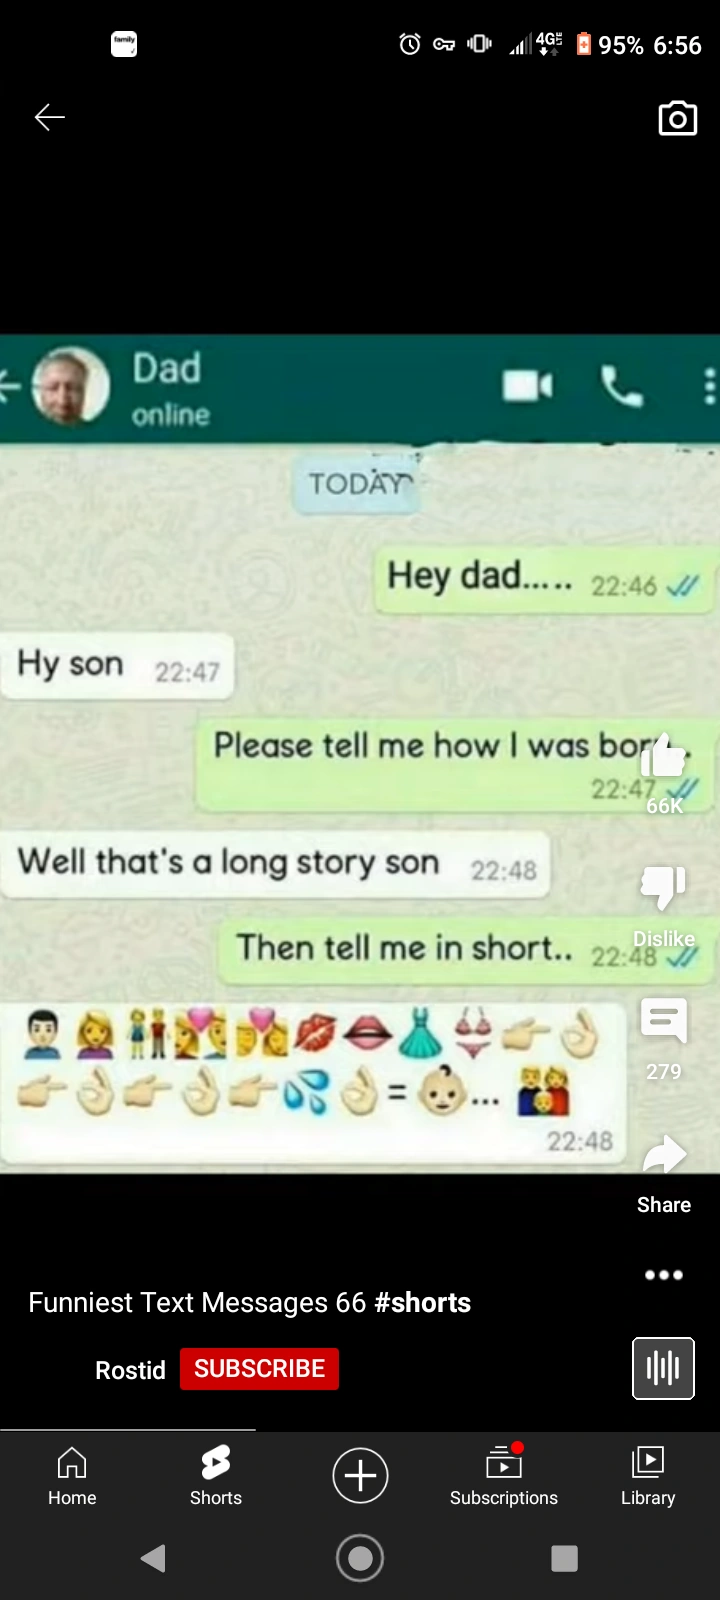This screenshot has height=1600, width=720.
Task: Open the Subscriptions tab
Action: pyautogui.click(x=504, y=1476)
